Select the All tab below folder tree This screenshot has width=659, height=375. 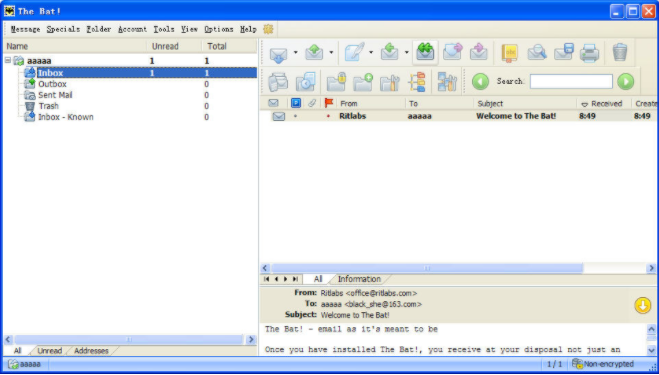click(18, 351)
